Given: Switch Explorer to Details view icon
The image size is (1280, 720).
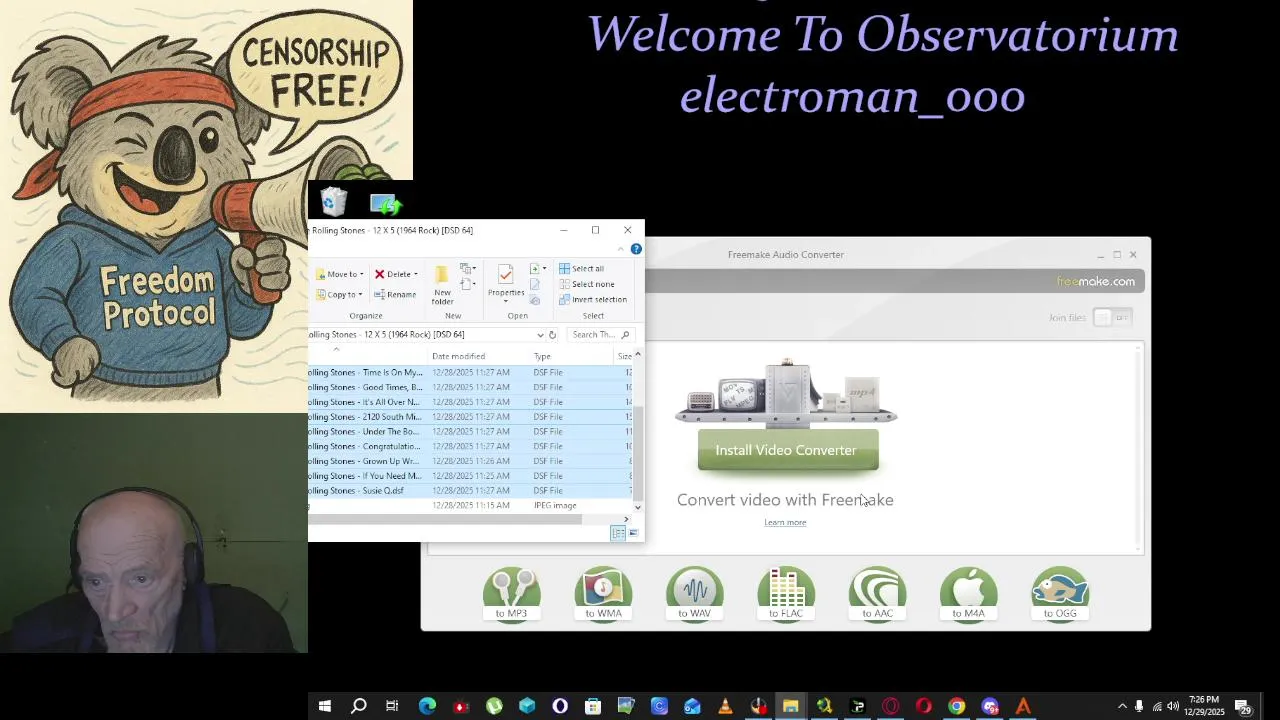Looking at the screenshot, I should (618, 533).
